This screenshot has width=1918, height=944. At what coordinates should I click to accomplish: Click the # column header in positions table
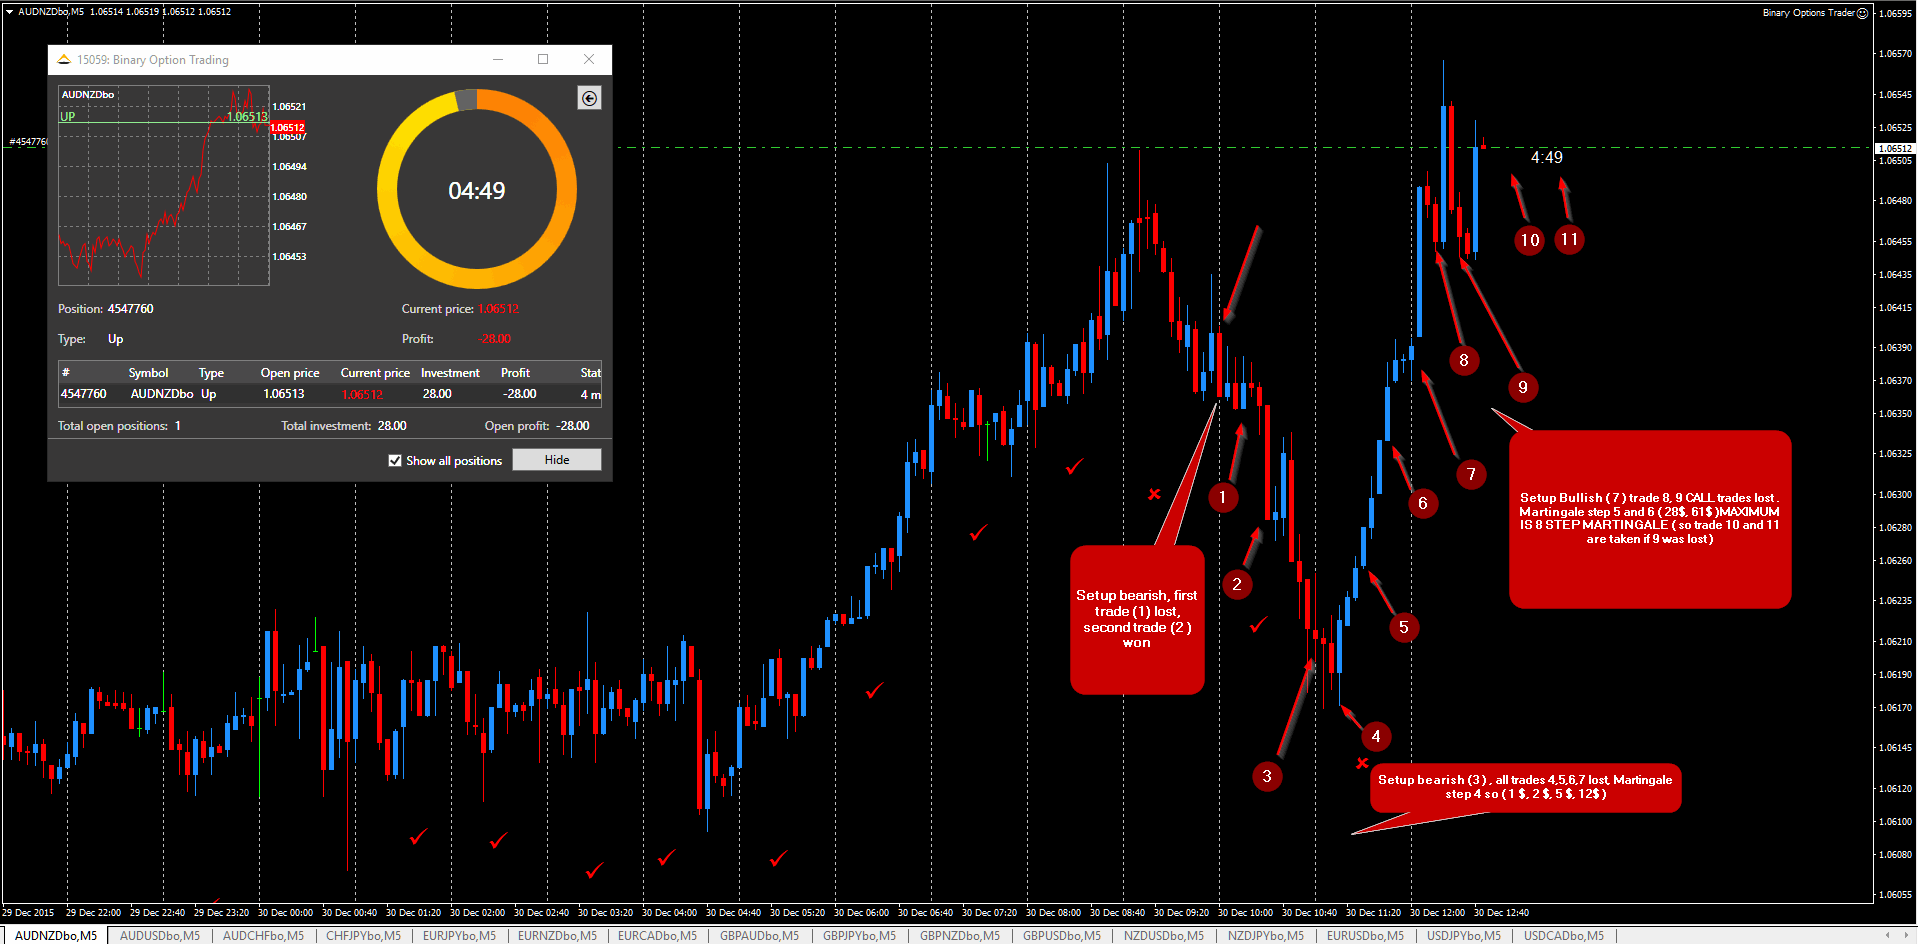point(66,373)
